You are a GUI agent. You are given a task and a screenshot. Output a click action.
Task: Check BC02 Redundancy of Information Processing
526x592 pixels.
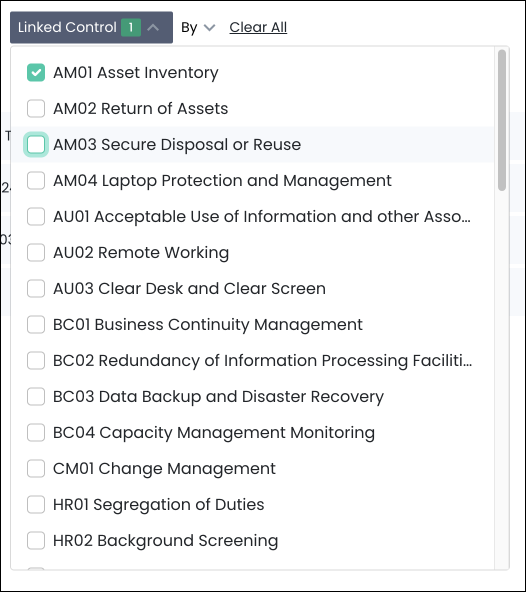pyautogui.click(x=36, y=360)
